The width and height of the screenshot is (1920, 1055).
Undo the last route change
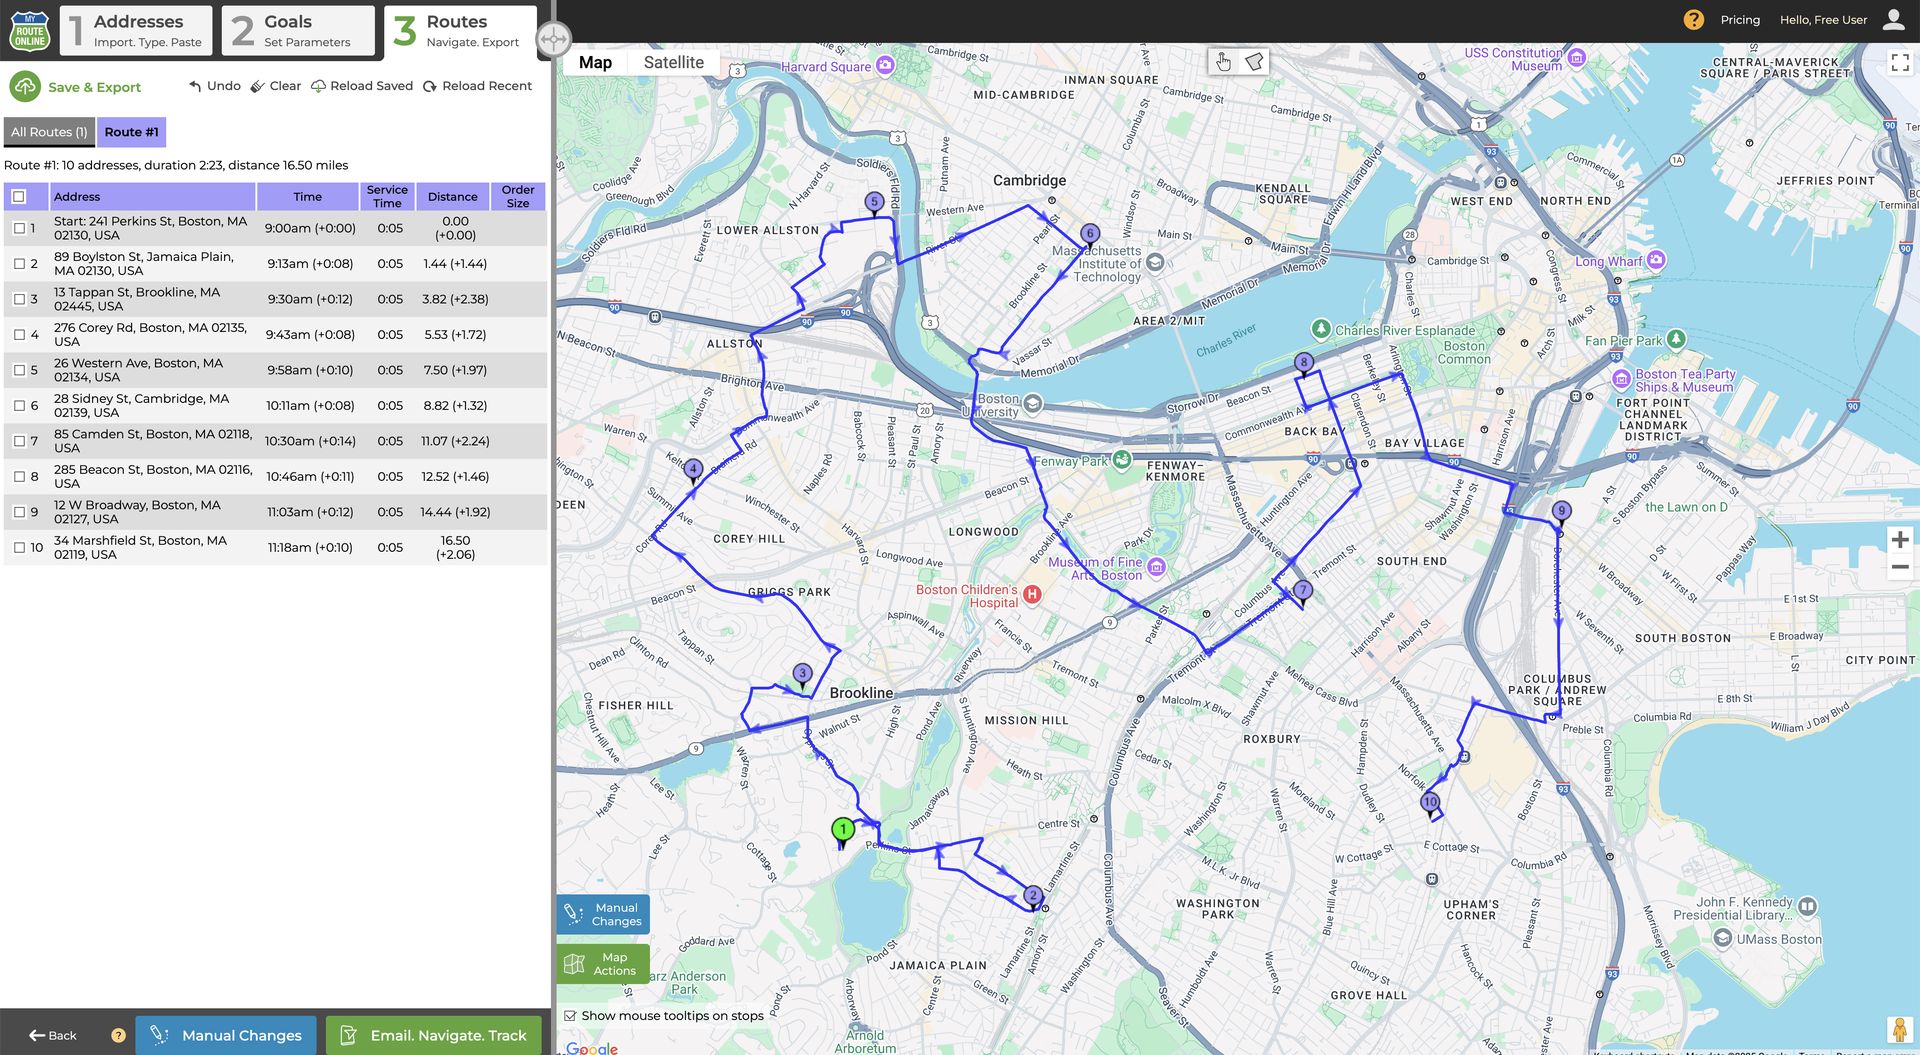tap(196, 86)
